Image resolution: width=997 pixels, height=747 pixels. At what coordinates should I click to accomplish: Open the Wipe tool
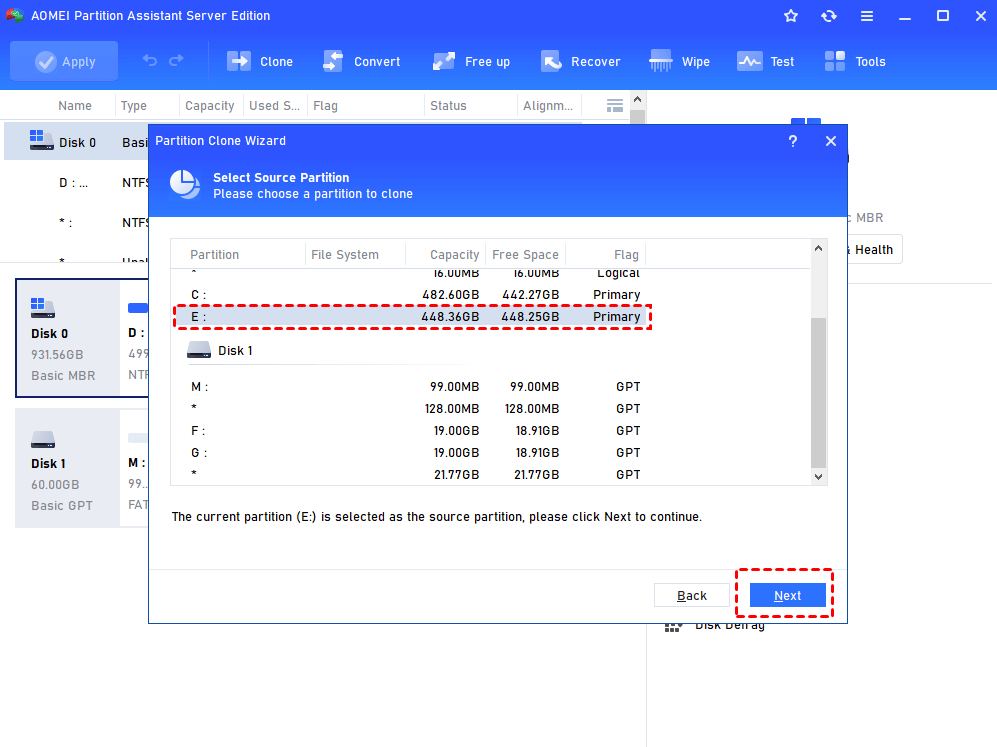pyautogui.click(x=679, y=62)
